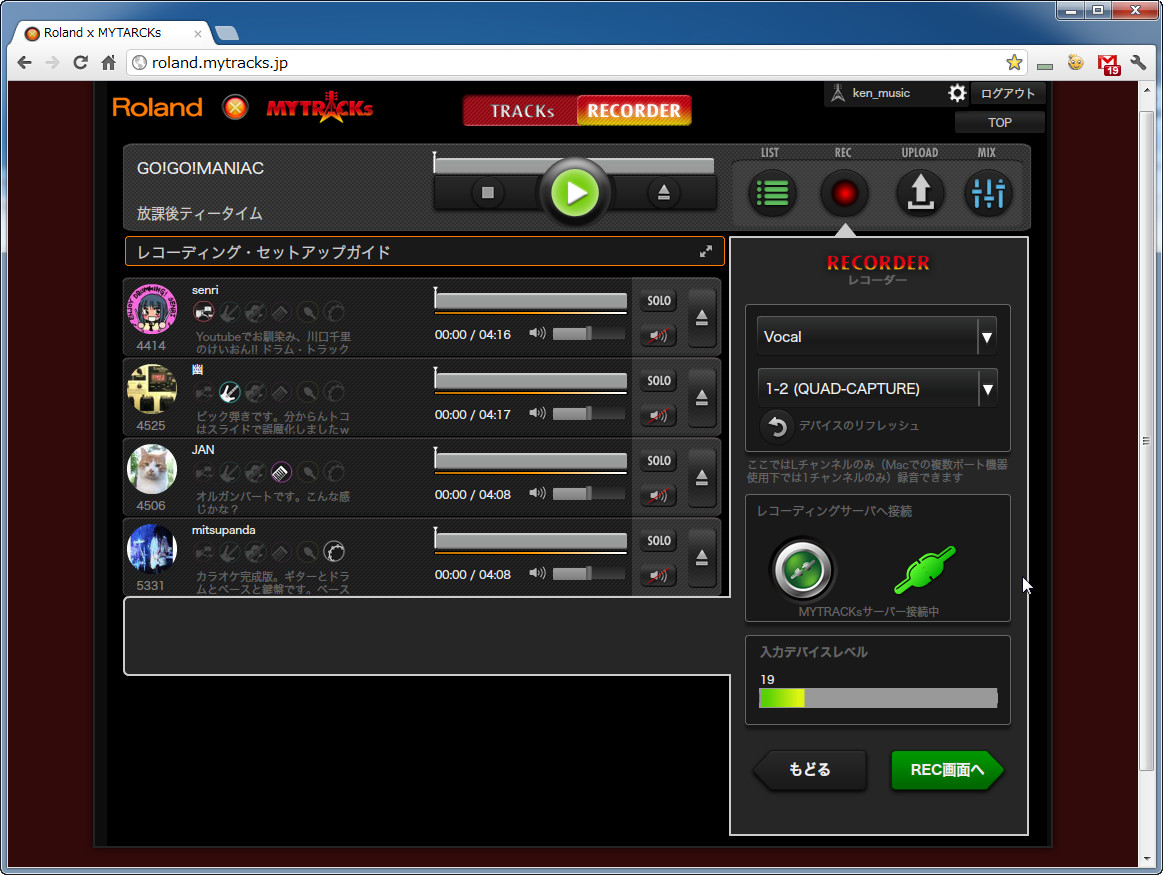
Task: Click the green connected plug icon
Action: coord(925,569)
